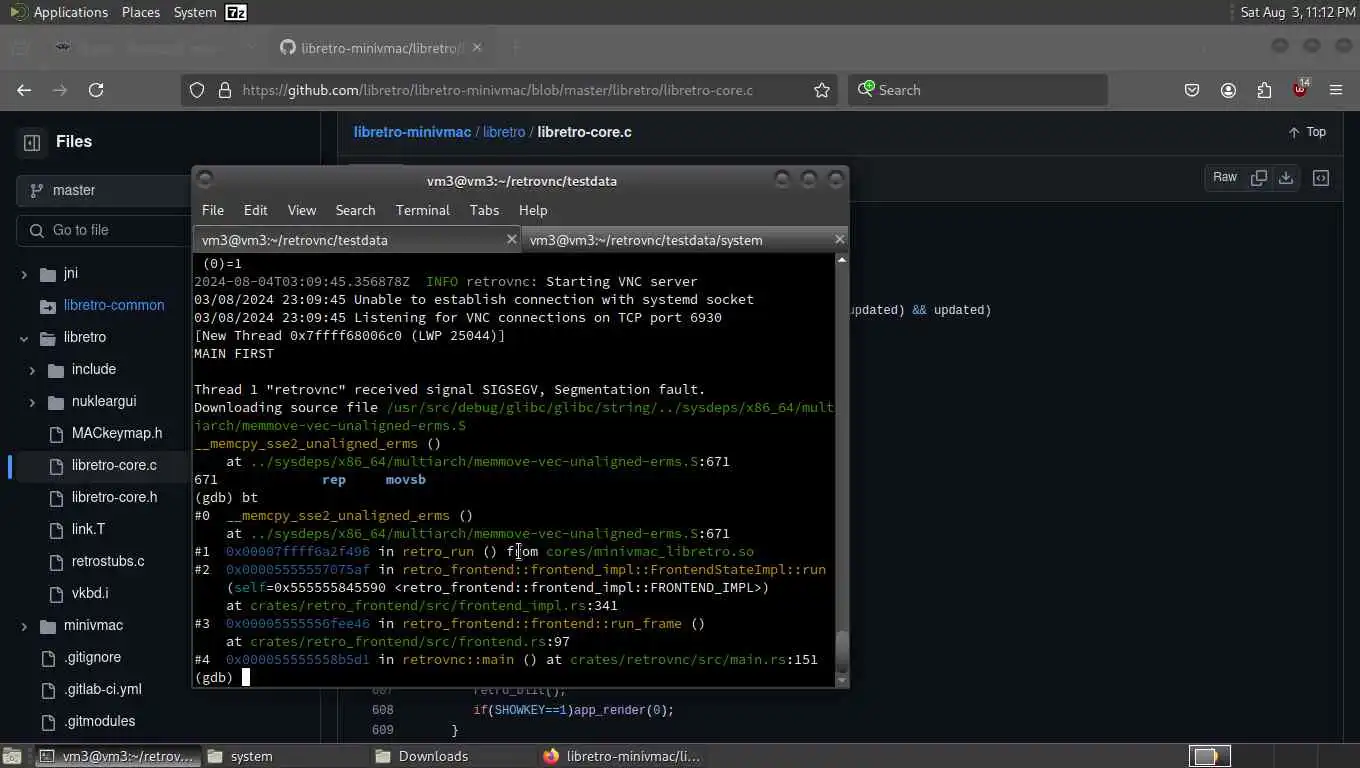Image resolution: width=1360 pixels, height=768 pixels.
Task: Click clock in top panel
Action: pos(1296,12)
